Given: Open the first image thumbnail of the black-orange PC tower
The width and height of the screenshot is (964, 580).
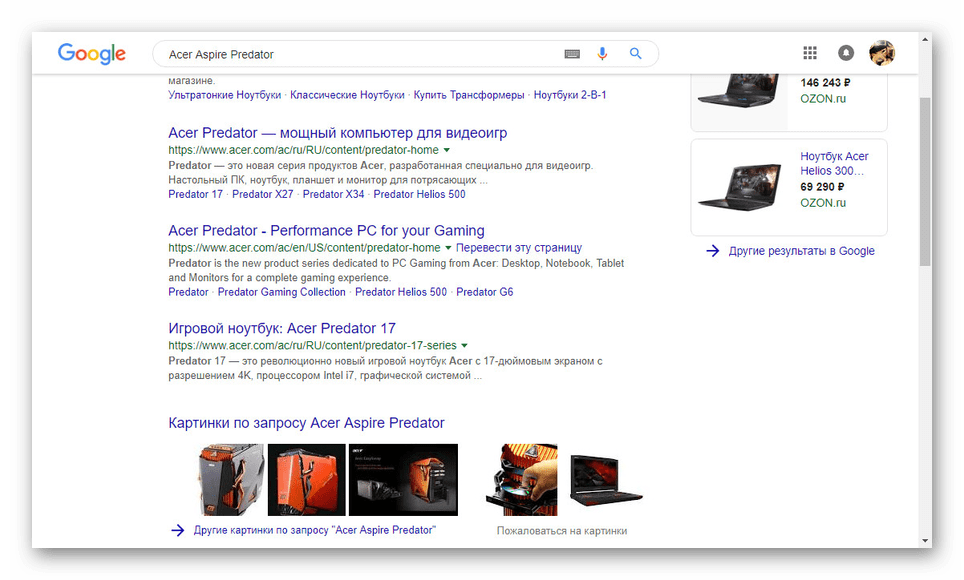Looking at the screenshot, I should click(231, 480).
